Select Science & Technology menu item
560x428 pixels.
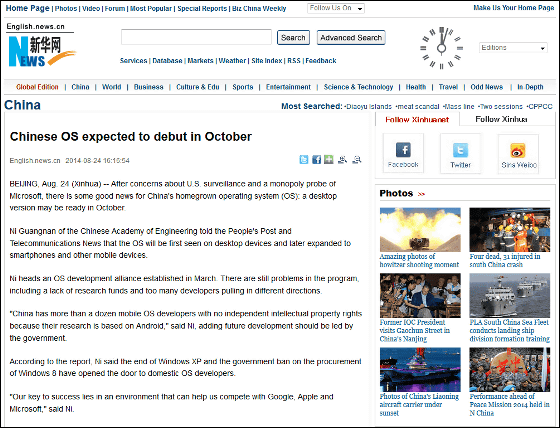(x=358, y=87)
